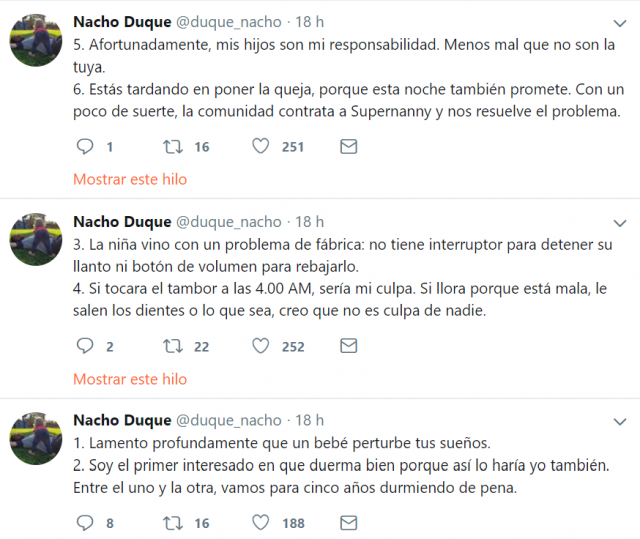
Task: Retweet the tweet about the baby disturbing sleep
Action: pos(173,522)
